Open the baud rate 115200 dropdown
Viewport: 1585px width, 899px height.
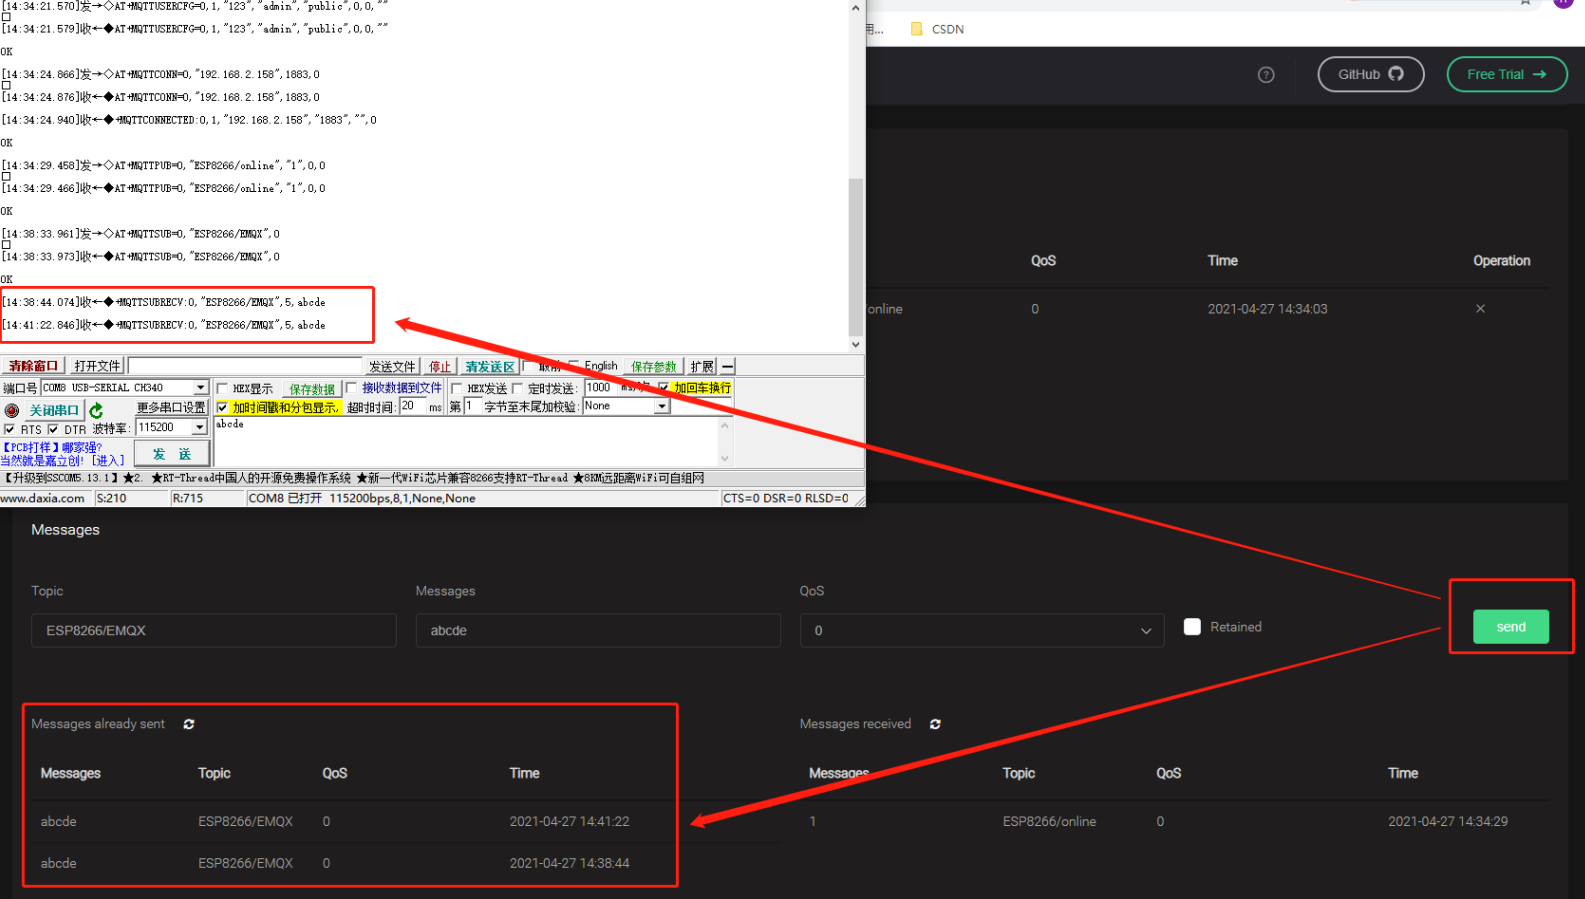199,428
